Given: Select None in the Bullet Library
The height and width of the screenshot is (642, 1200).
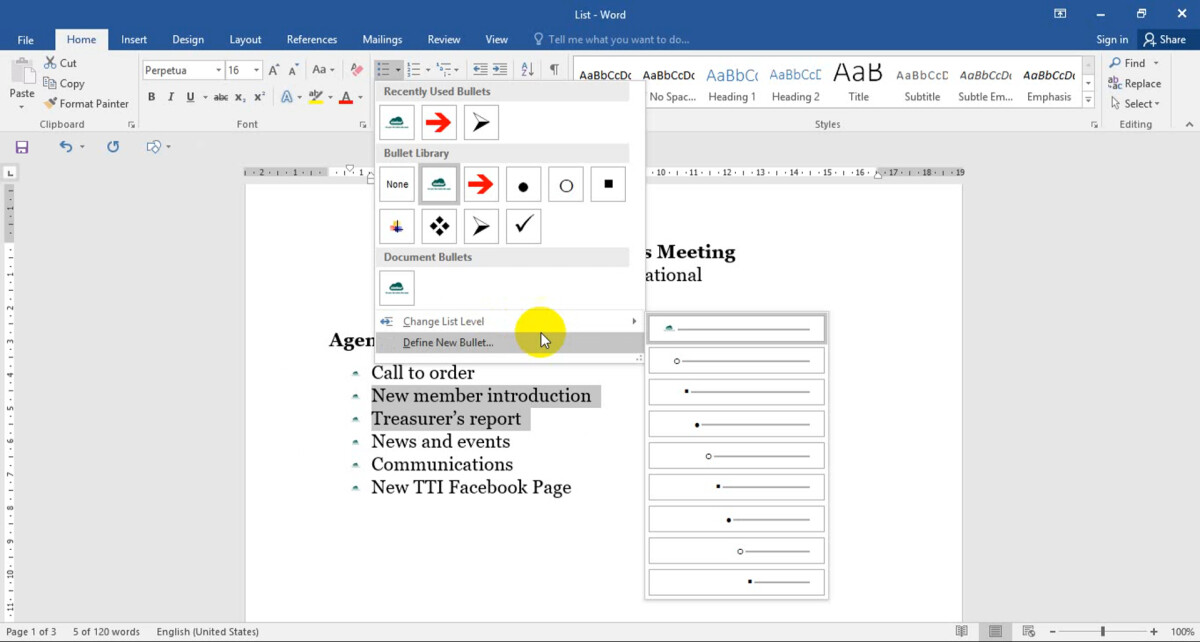Looking at the screenshot, I should click(397, 185).
